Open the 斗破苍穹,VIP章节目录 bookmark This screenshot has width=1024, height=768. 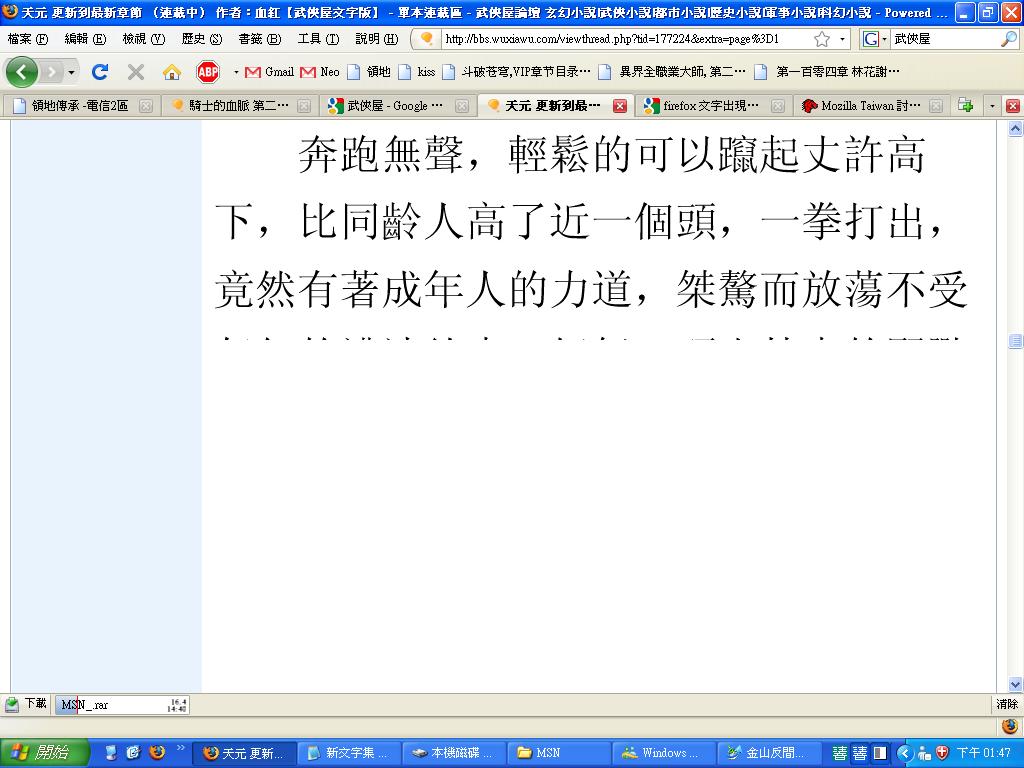tap(516, 72)
